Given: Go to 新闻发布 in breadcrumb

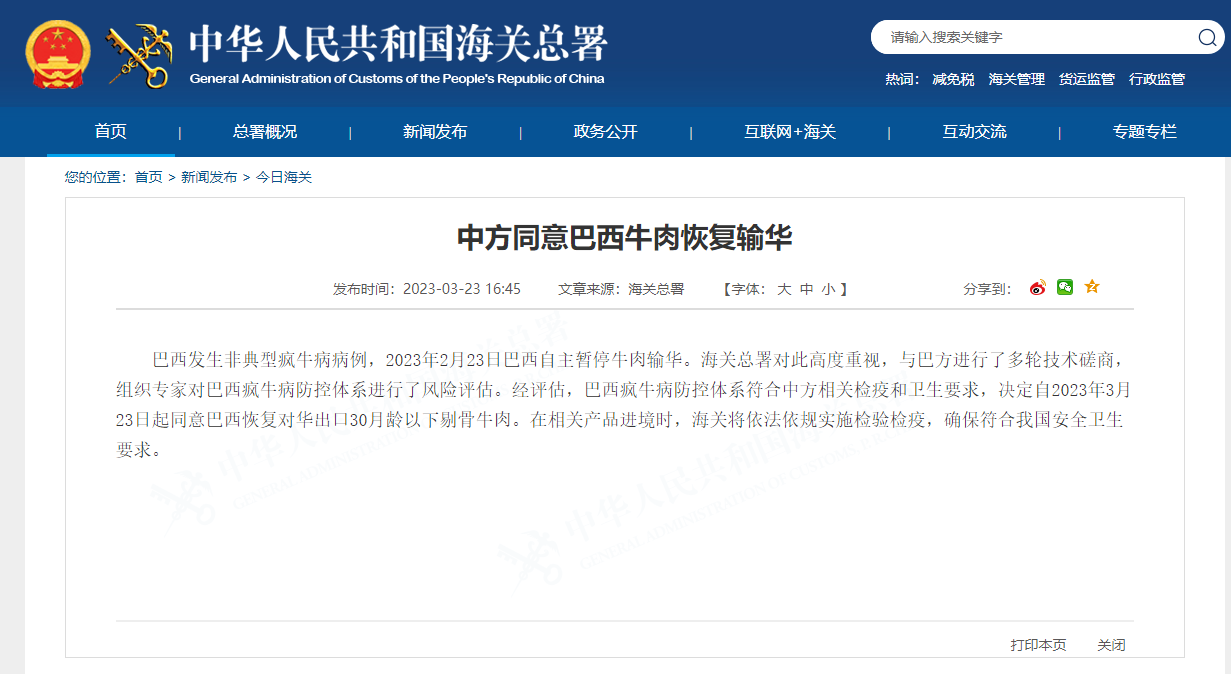Looking at the screenshot, I should [x=209, y=177].
